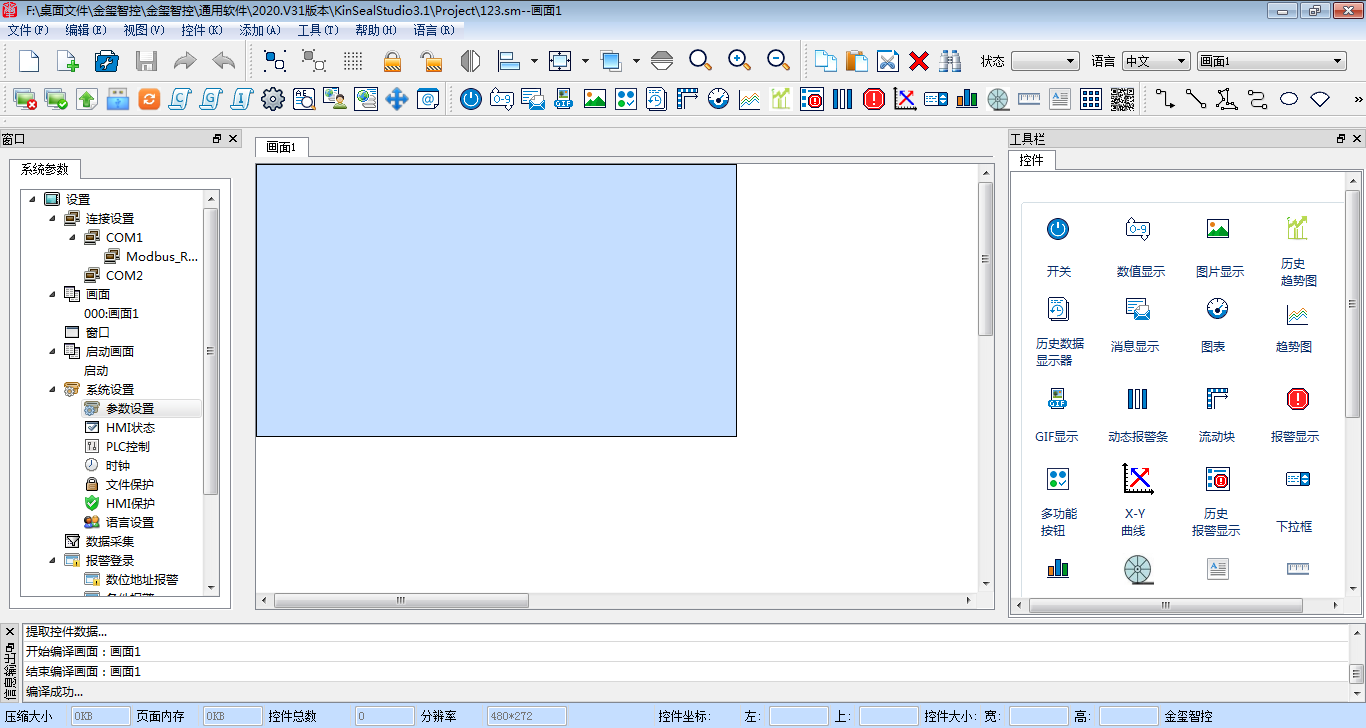1366x728 pixels.
Task: Collapse the 系统设置 tree node
Action: (52, 390)
